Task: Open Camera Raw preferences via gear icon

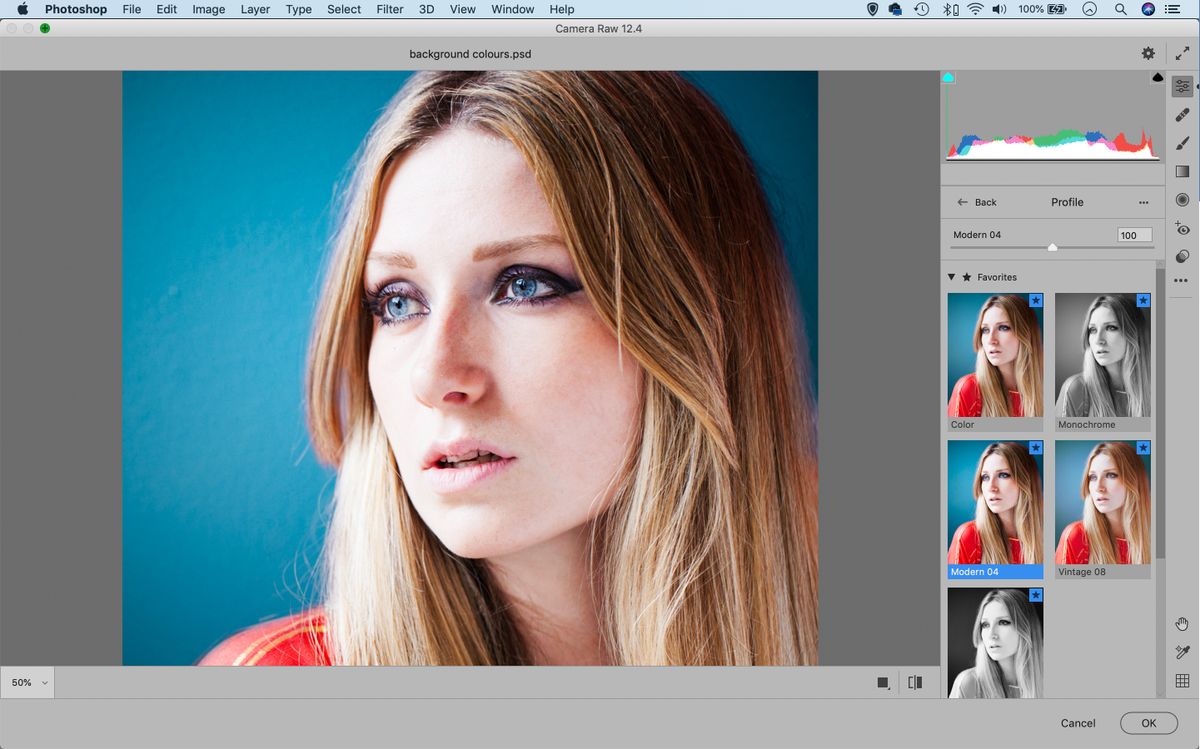Action: point(1148,52)
